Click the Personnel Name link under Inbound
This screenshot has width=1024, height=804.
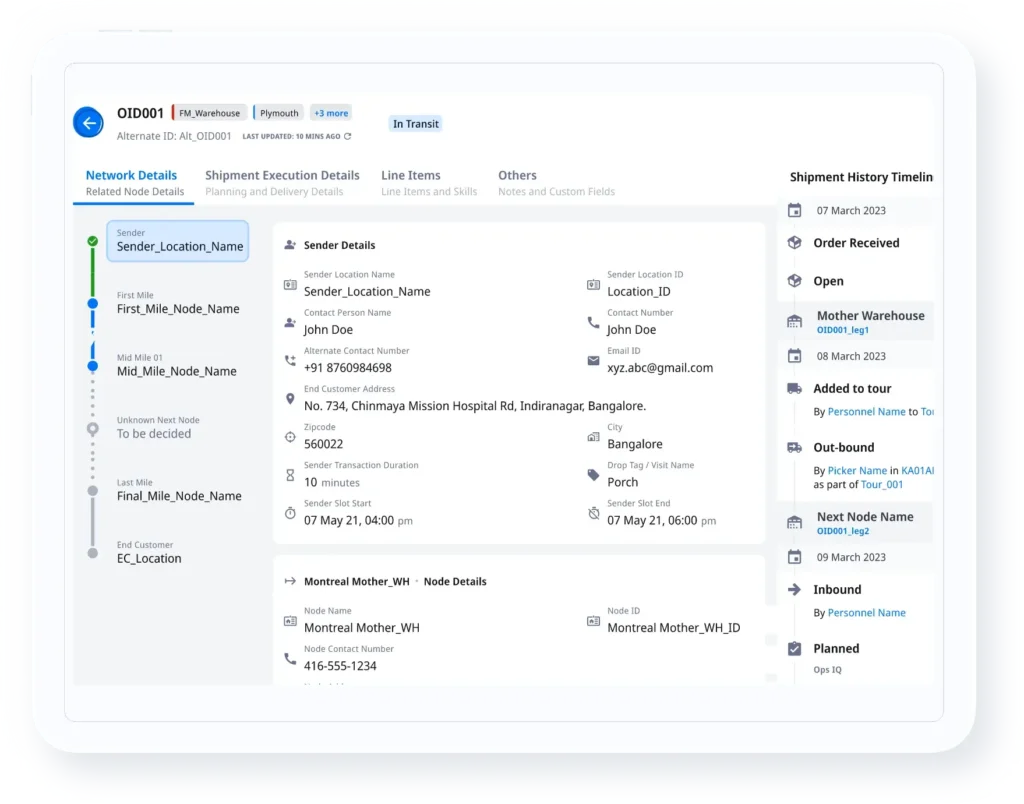click(866, 613)
